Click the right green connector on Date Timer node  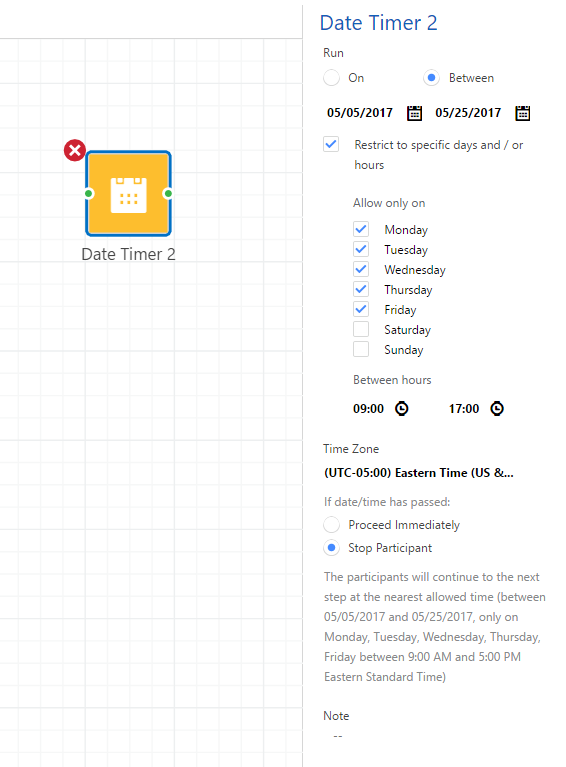(168, 194)
